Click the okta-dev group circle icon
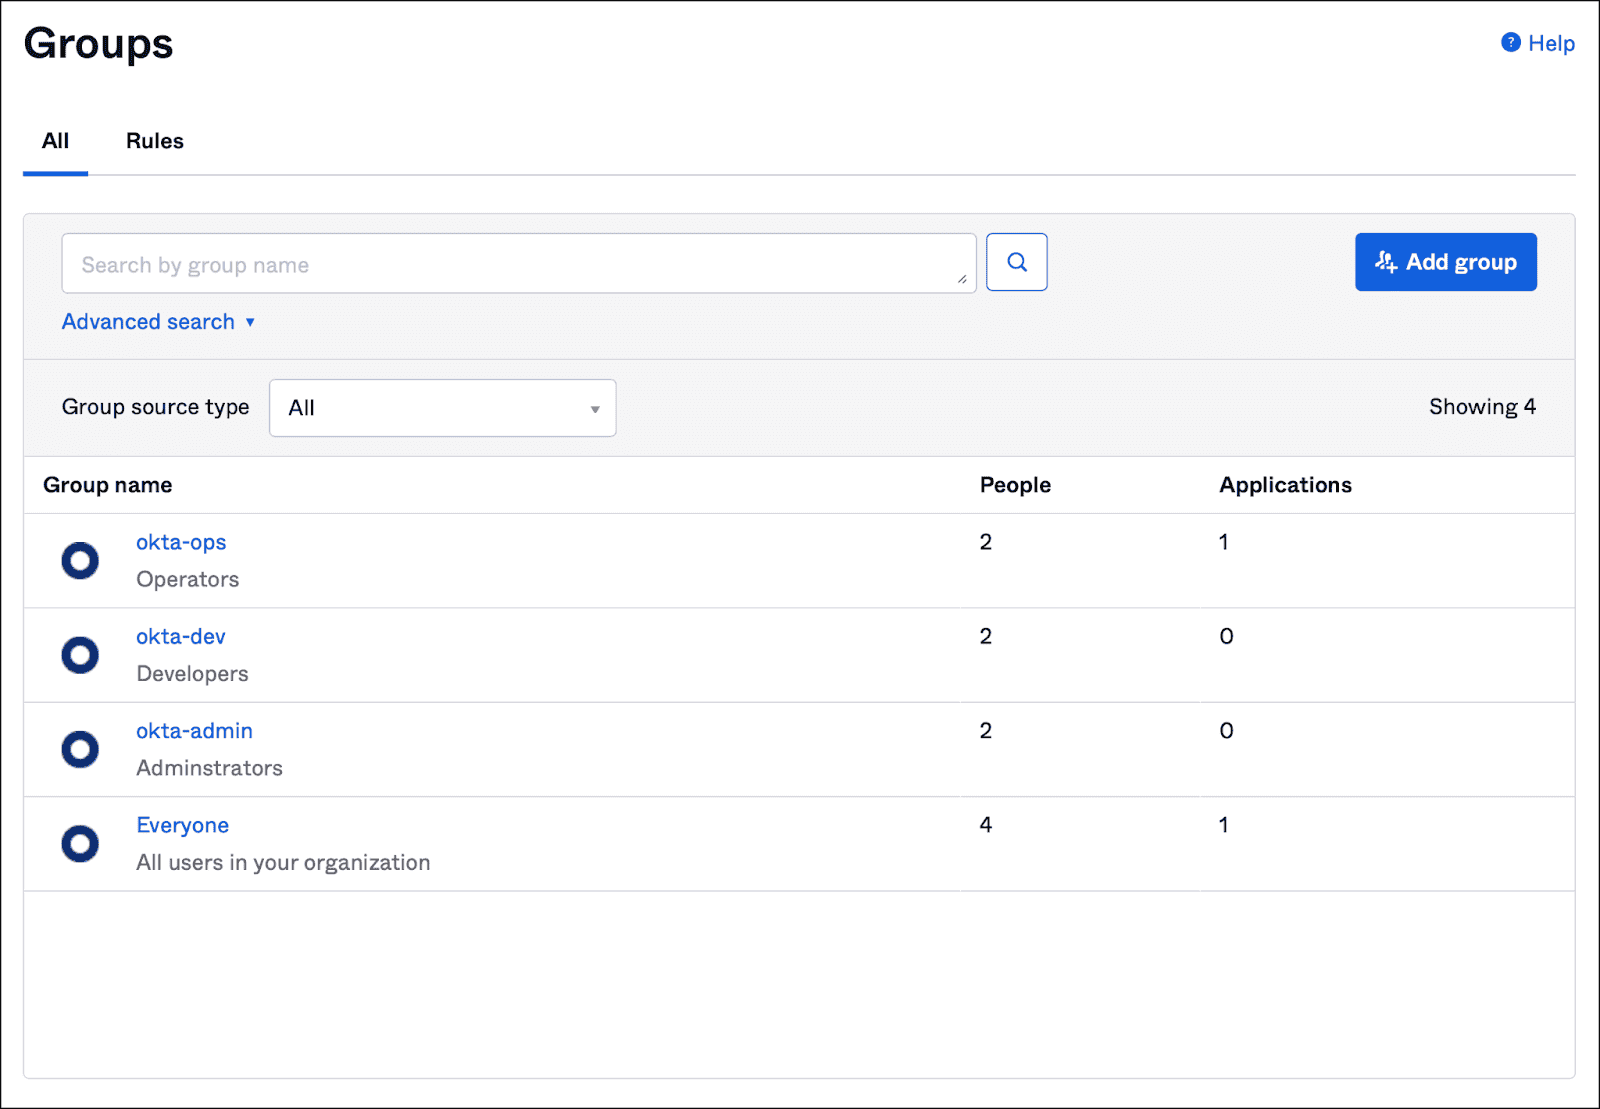 coord(80,655)
